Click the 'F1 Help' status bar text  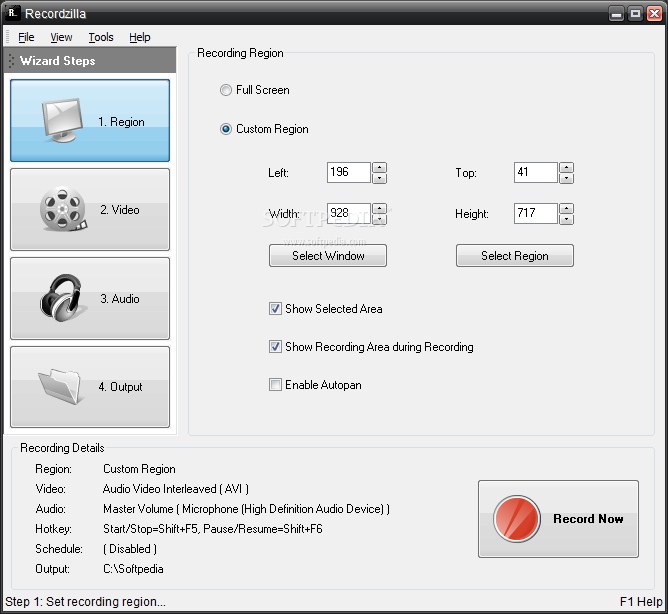point(641,602)
